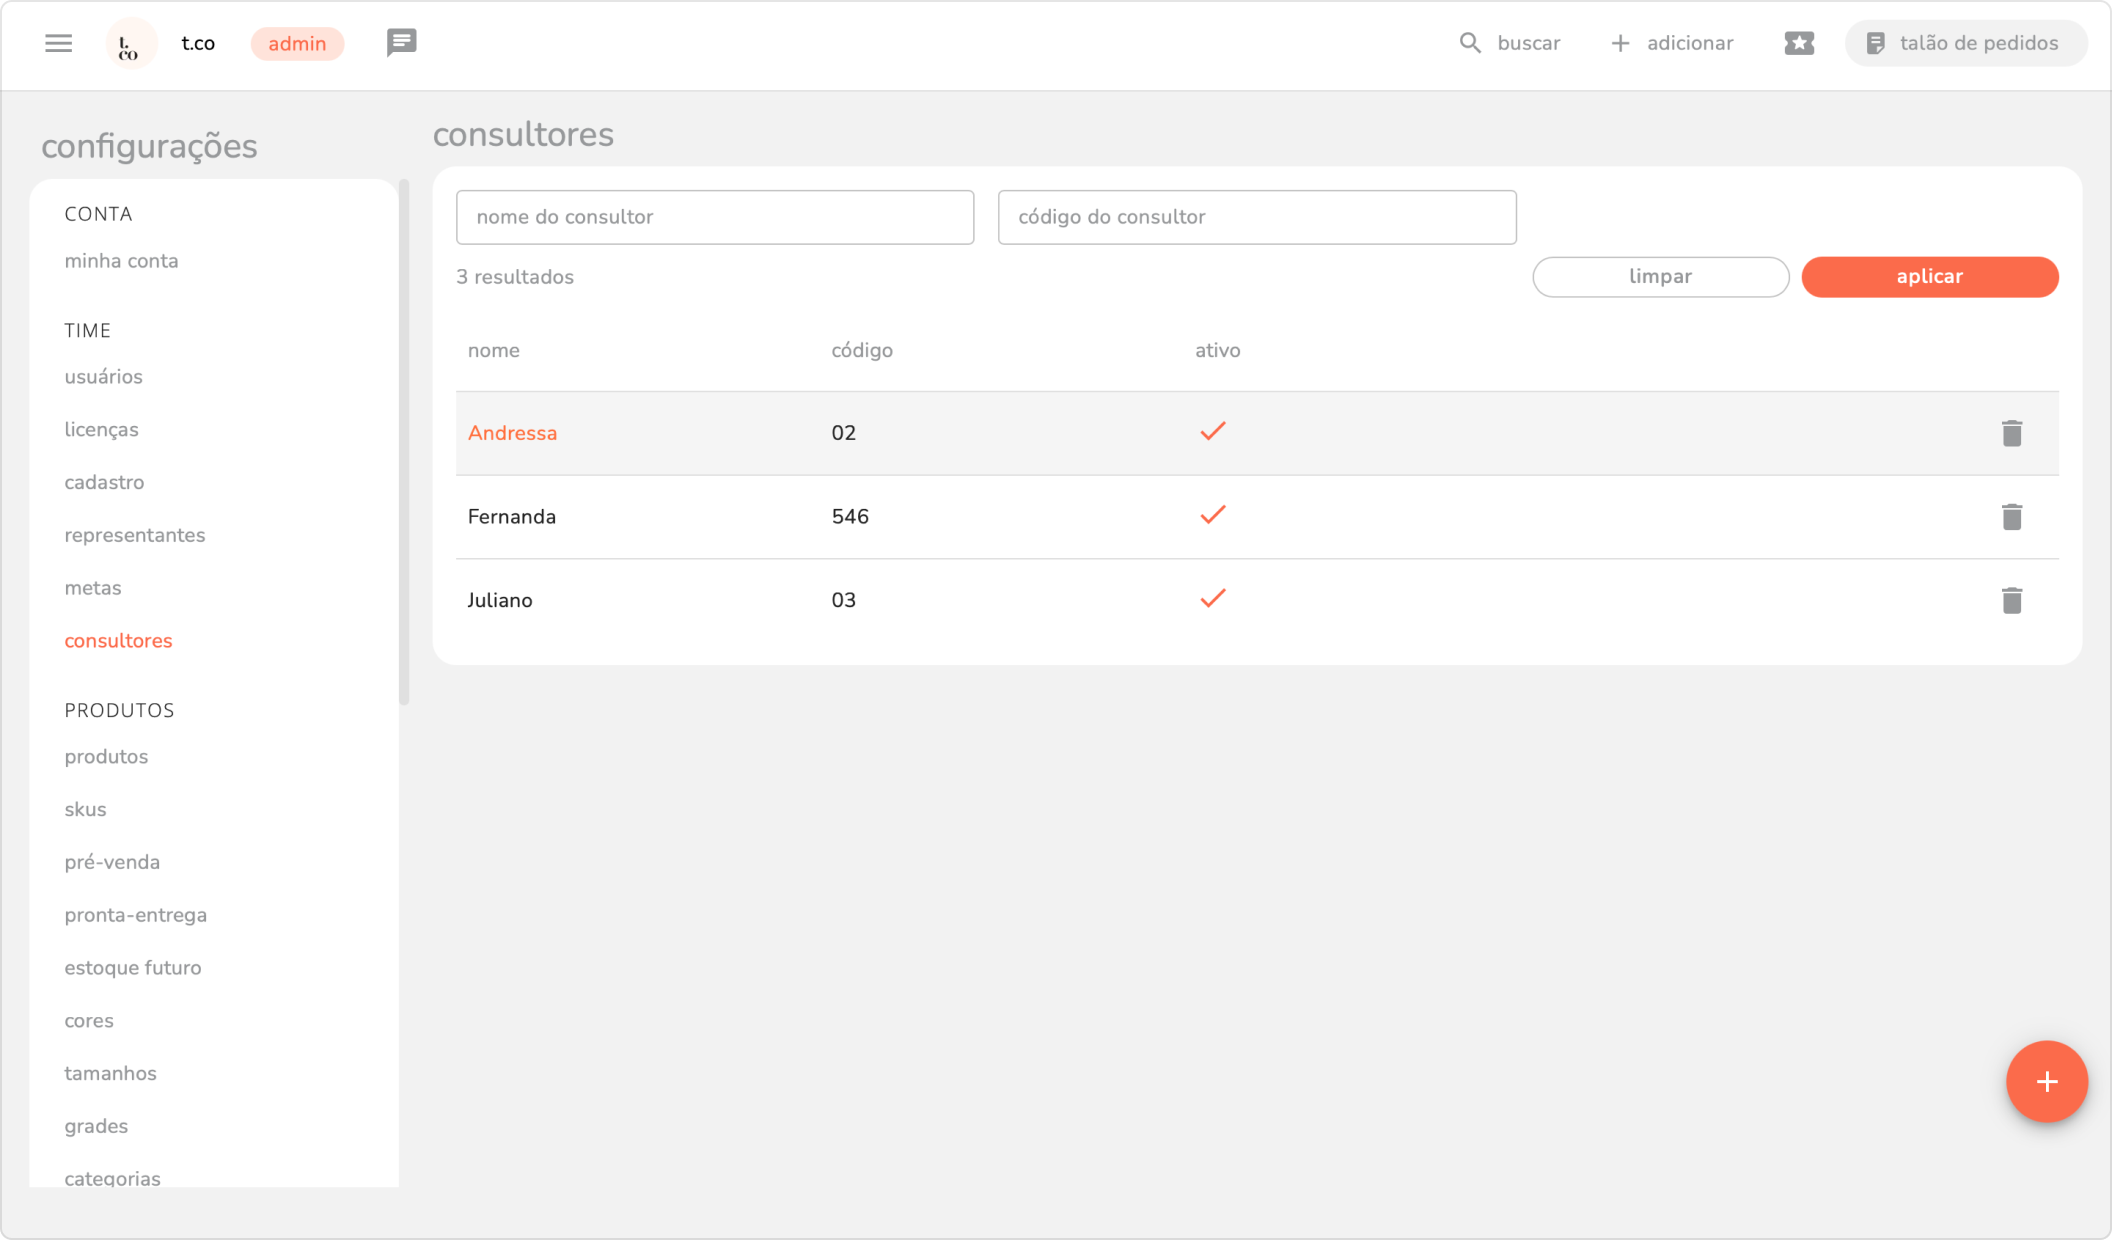Image resolution: width=2112 pixels, height=1240 pixels.
Task: Click the sidebar scrollbar
Action: point(404,442)
